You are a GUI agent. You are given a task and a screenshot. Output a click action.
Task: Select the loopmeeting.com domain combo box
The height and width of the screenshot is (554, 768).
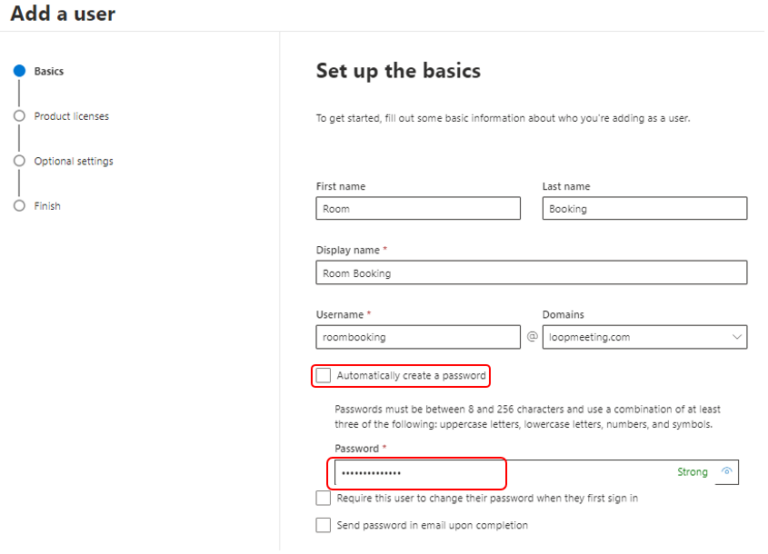[645, 337]
